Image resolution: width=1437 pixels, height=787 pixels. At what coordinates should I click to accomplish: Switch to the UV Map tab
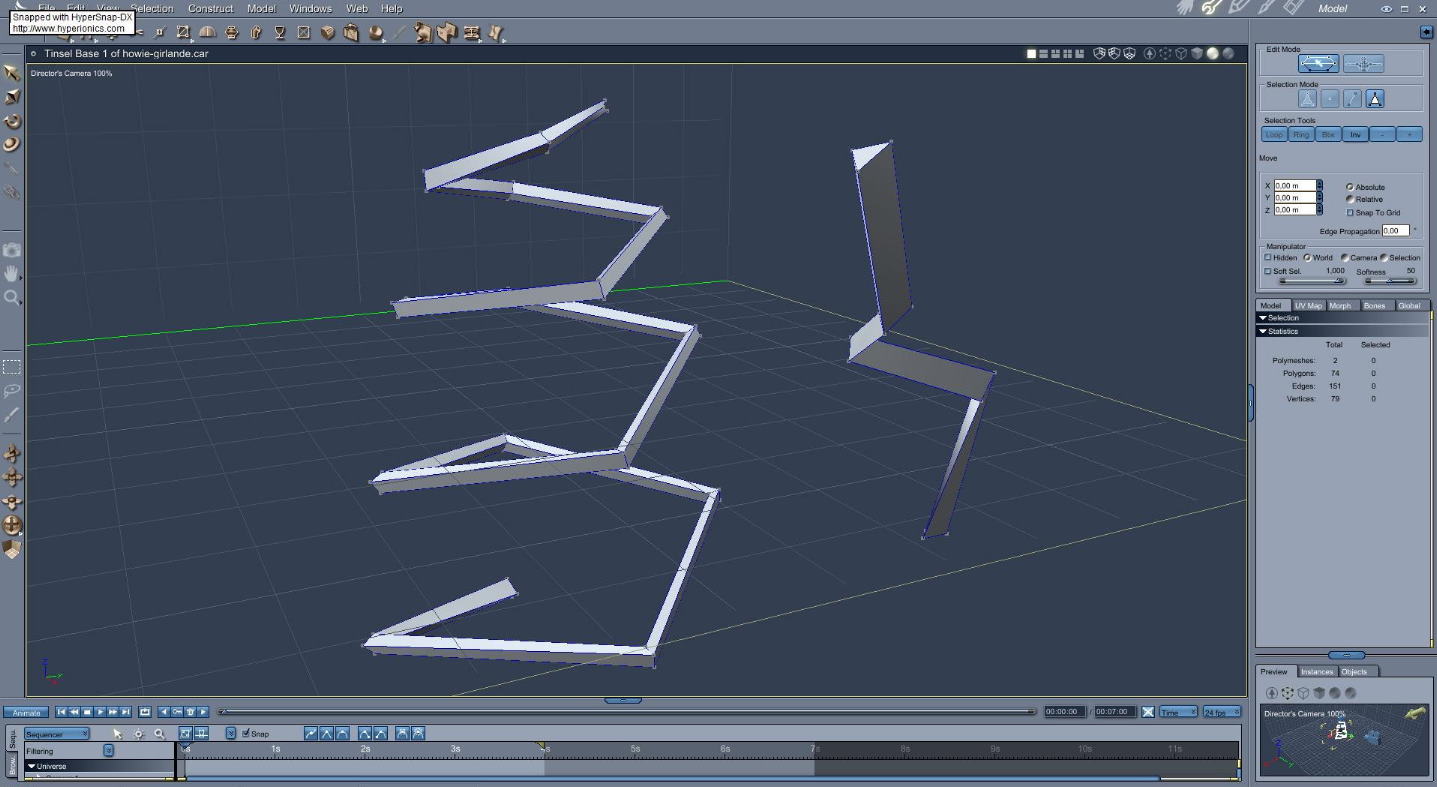click(x=1308, y=306)
